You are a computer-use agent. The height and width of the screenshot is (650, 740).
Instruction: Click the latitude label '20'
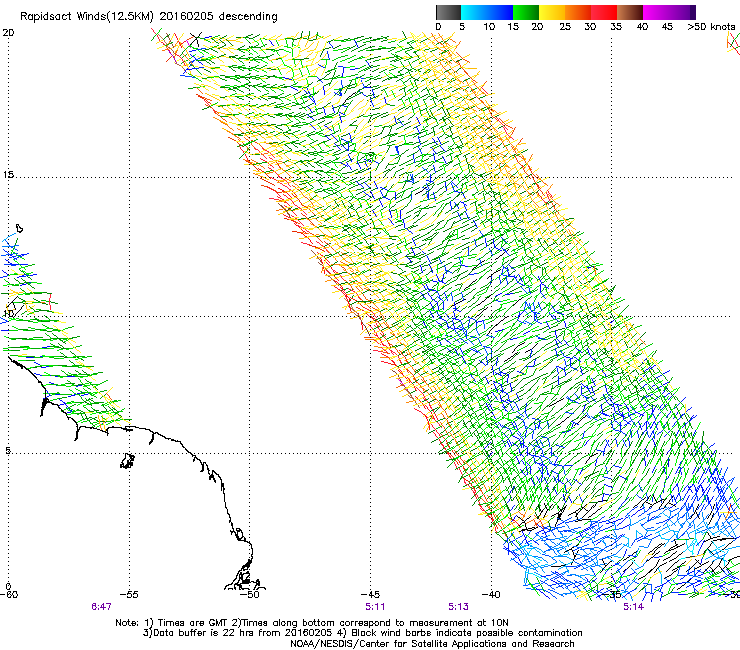pos(8,33)
